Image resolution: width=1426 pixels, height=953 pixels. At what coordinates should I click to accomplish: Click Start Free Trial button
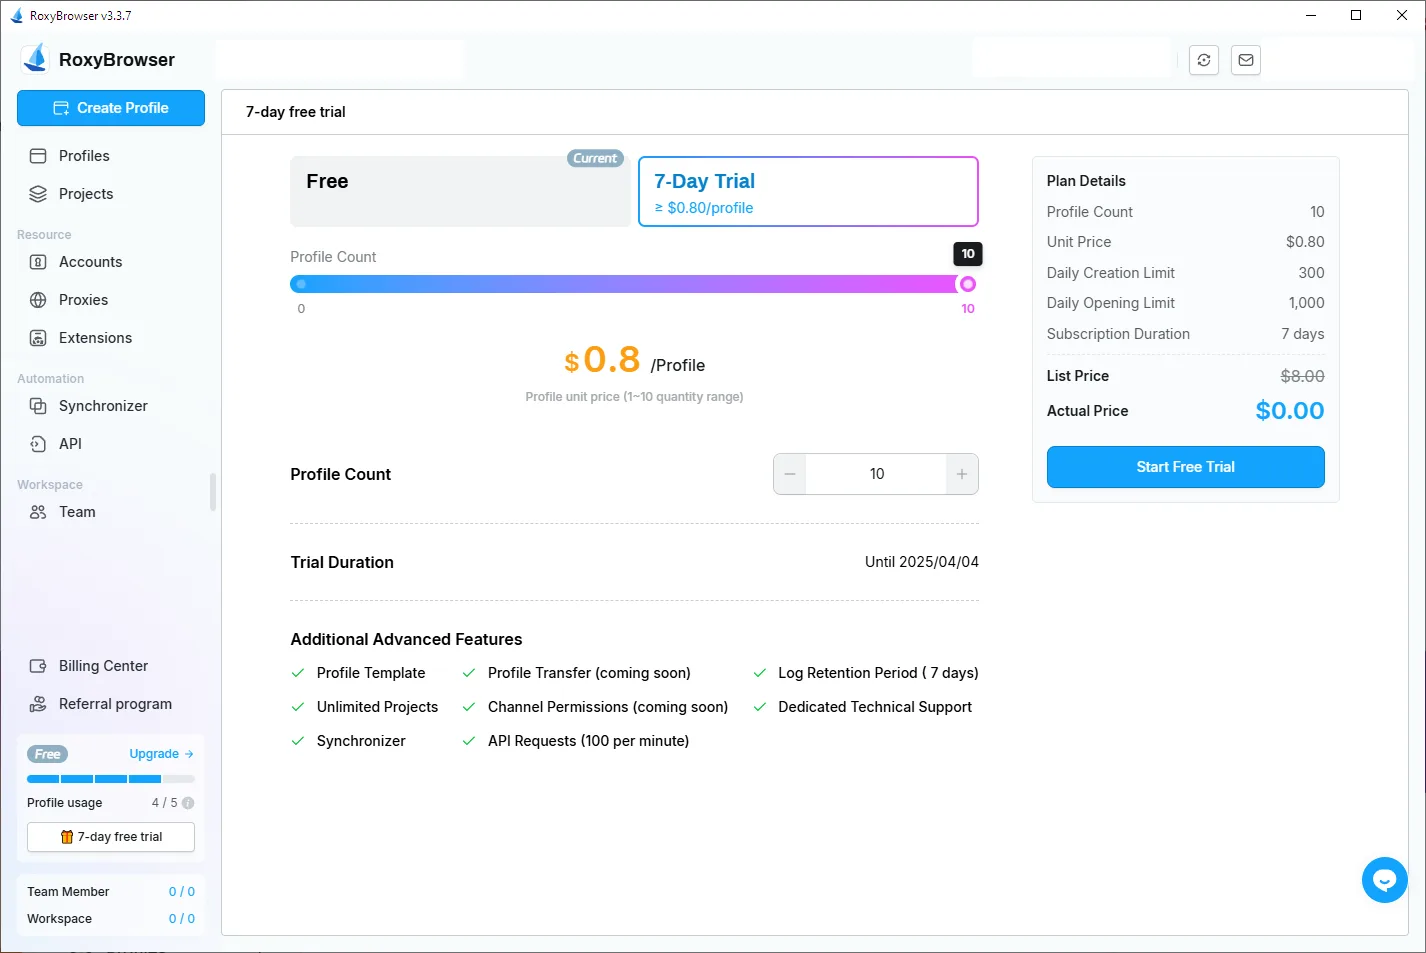(1185, 467)
